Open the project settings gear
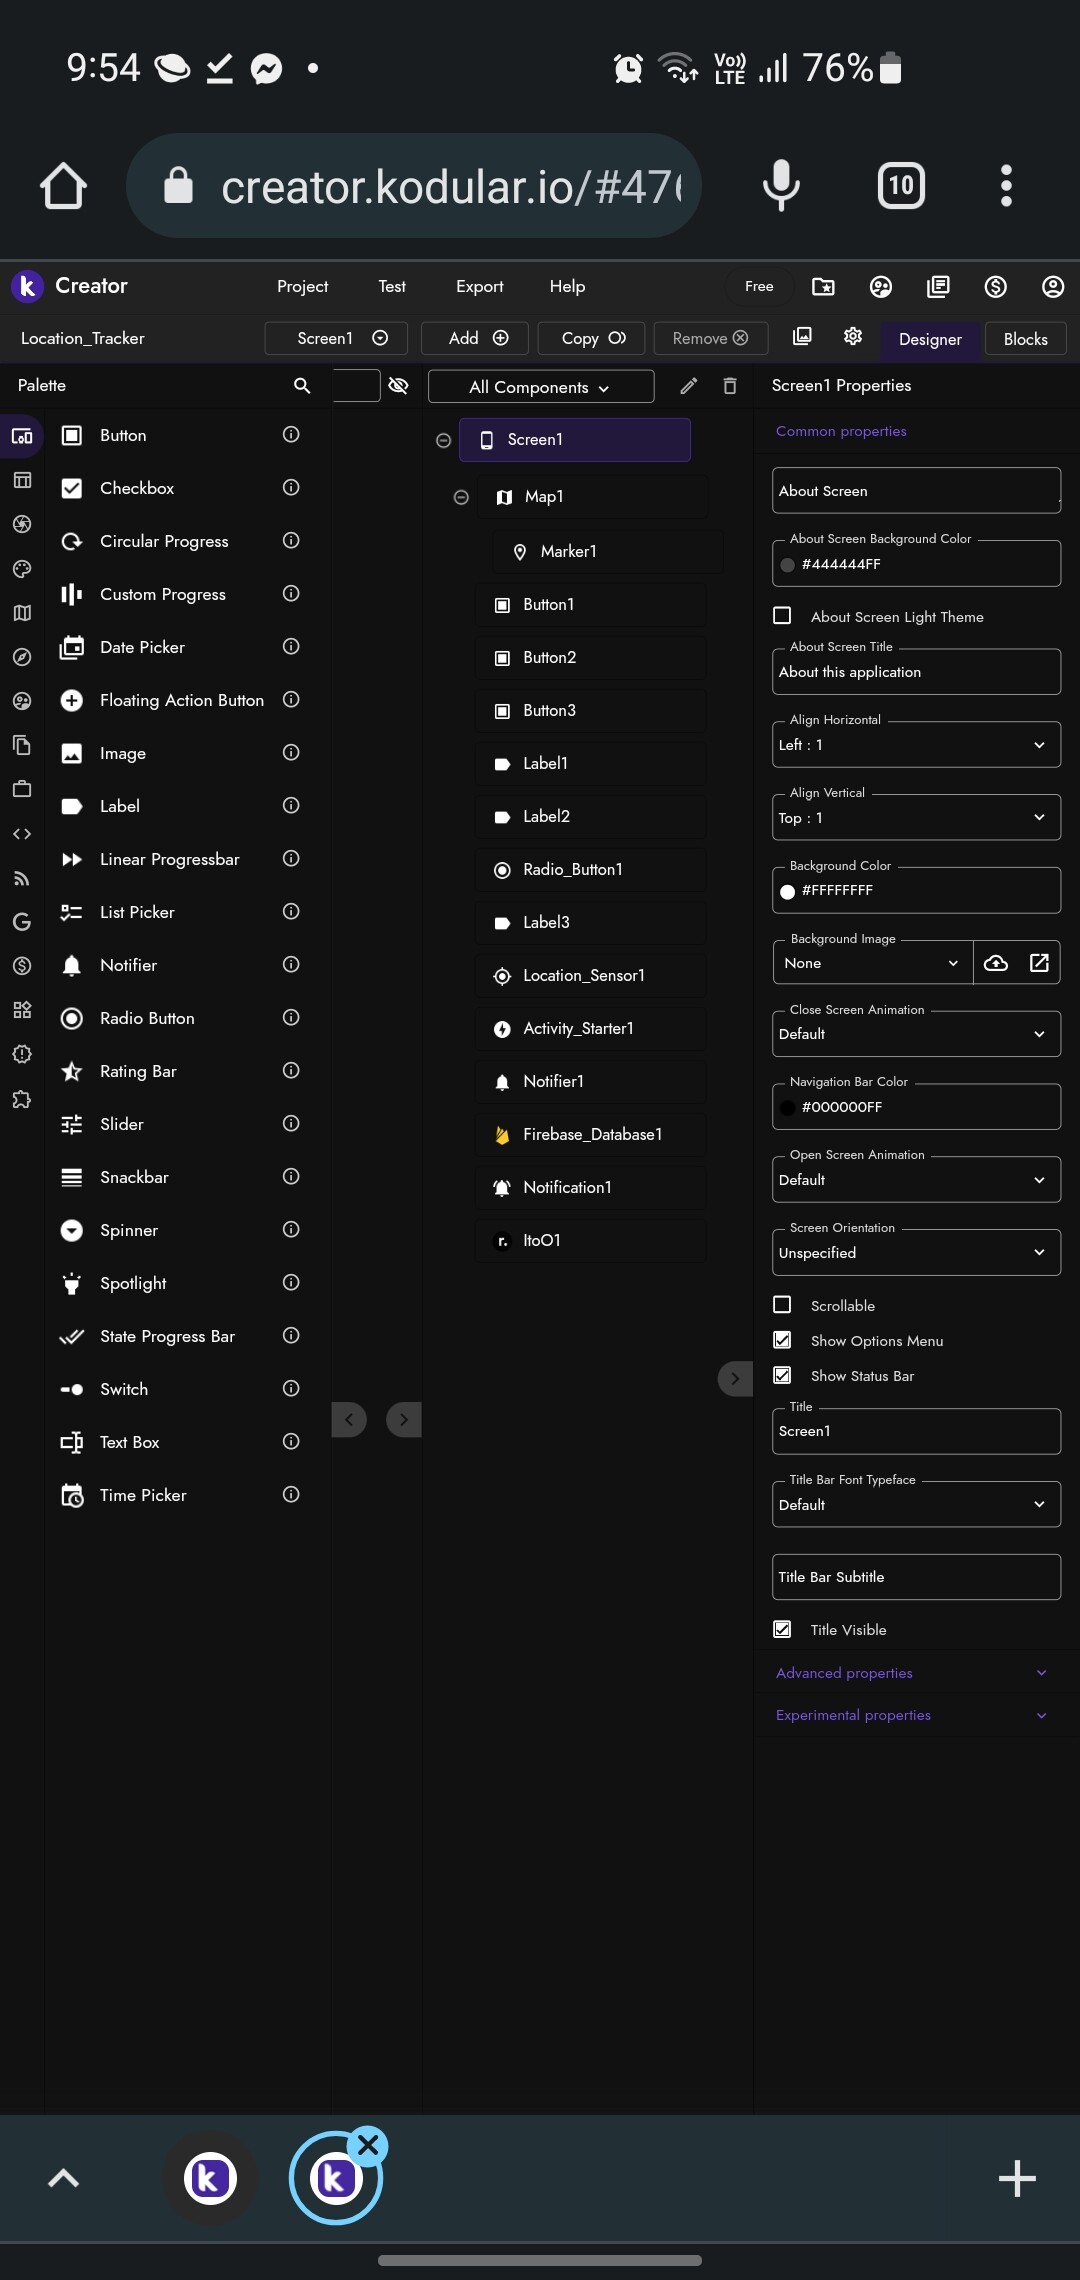This screenshot has width=1080, height=2280. pos(852,337)
